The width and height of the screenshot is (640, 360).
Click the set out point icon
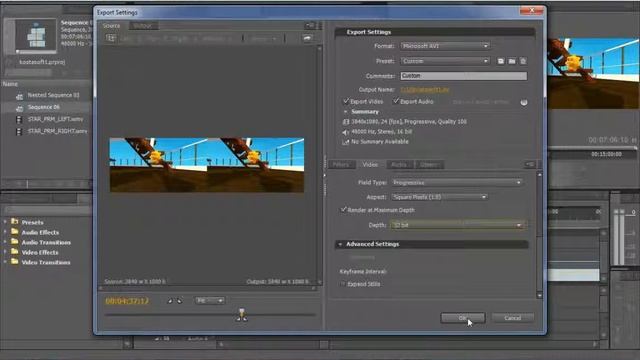pyautogui.click(x=180, y=301)
